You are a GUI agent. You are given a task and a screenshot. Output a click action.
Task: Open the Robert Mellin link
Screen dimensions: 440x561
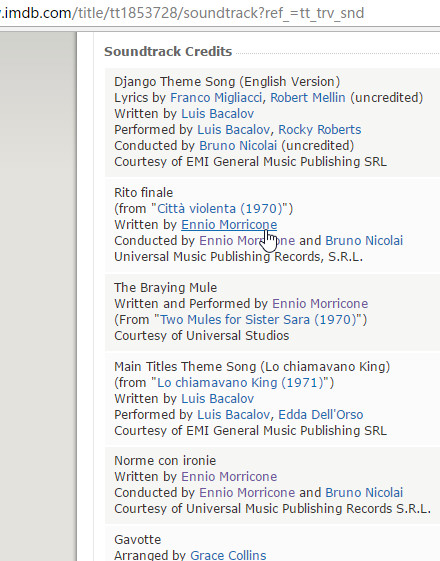point(308,98)
